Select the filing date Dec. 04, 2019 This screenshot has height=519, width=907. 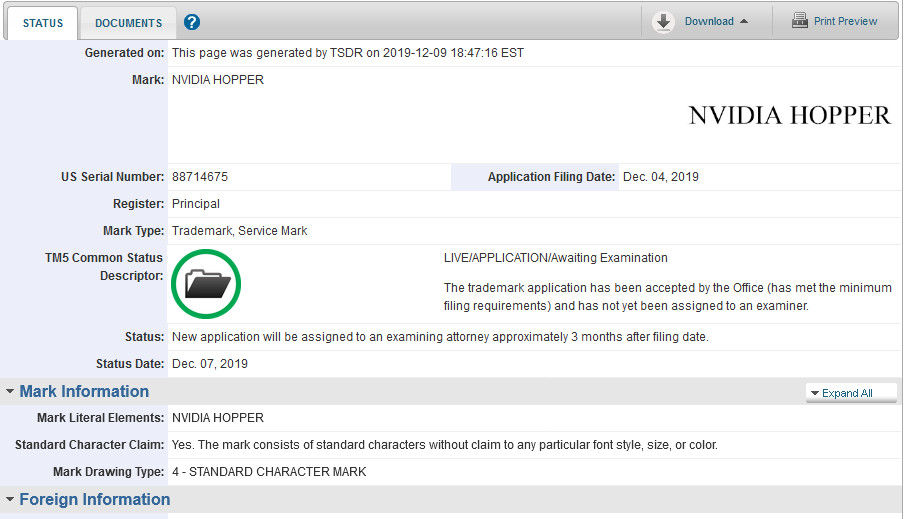(x=661, y=177)
